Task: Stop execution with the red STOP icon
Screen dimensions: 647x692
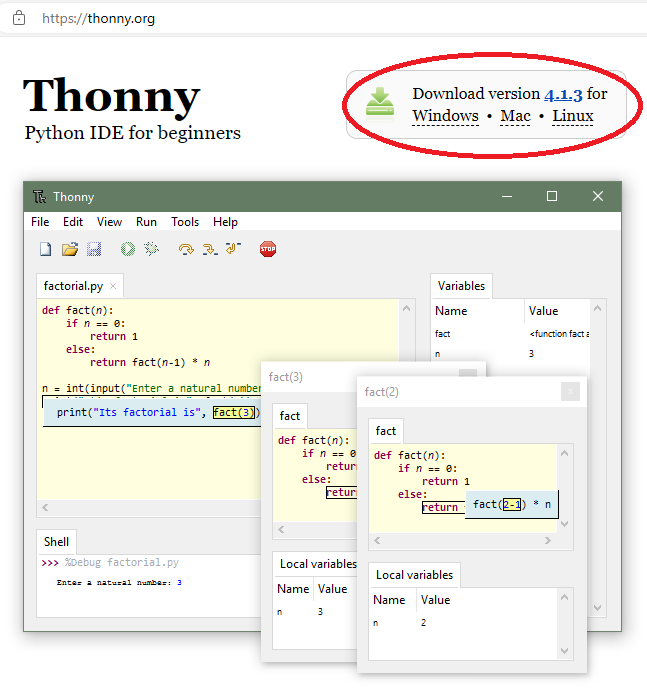Action: (x=267, y=249)
